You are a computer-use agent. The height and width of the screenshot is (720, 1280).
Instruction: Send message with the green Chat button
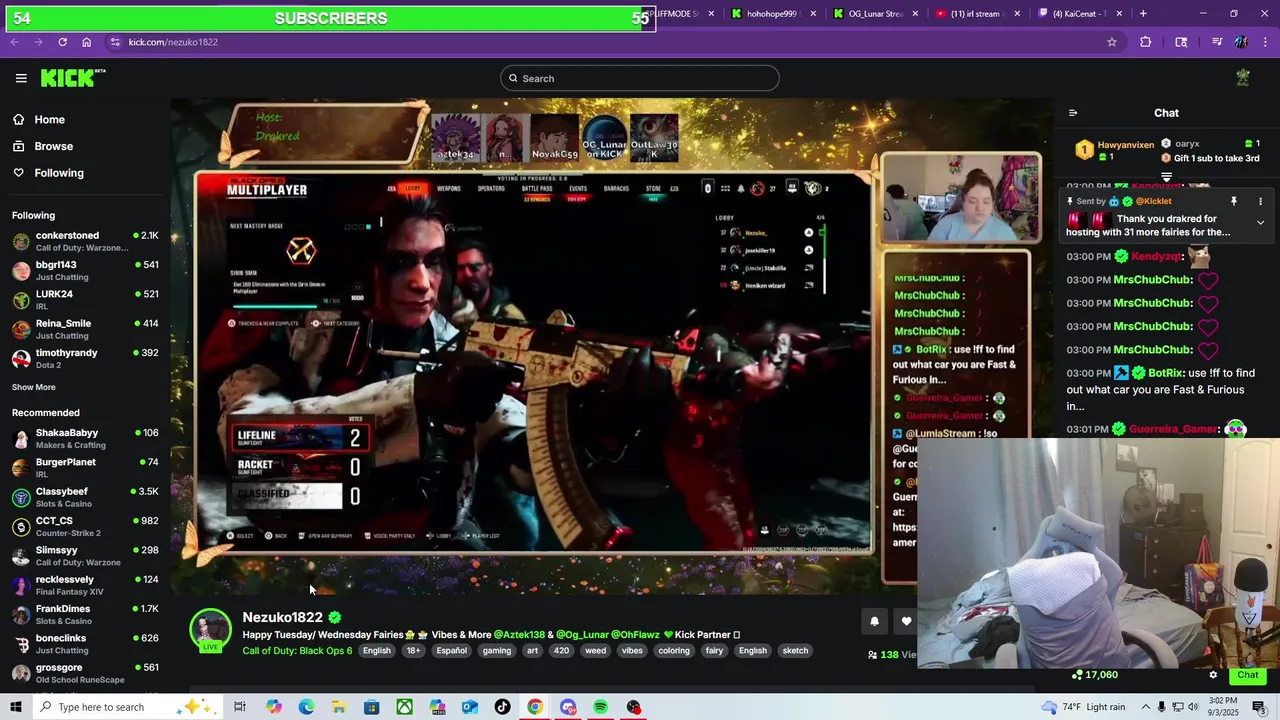pyautogui.click(x=1248, y=675)
